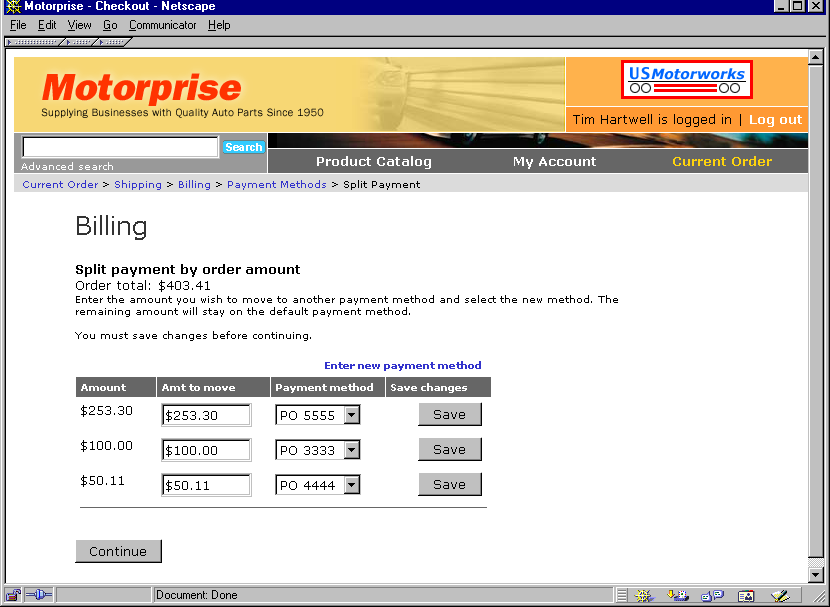Click the Split Payment breadcrumb text

click(x=382, y=184)
